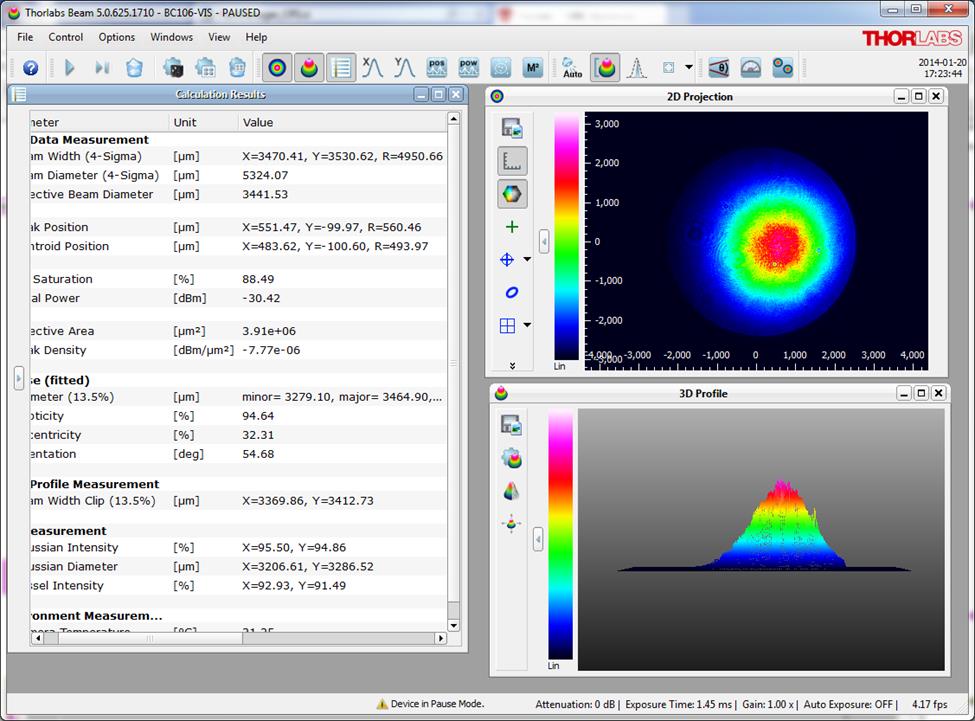The width and height of the screenshot is (975, 721).
Task: Click the blue ellipse icon in 2D Projection
Action: [512, 293]
